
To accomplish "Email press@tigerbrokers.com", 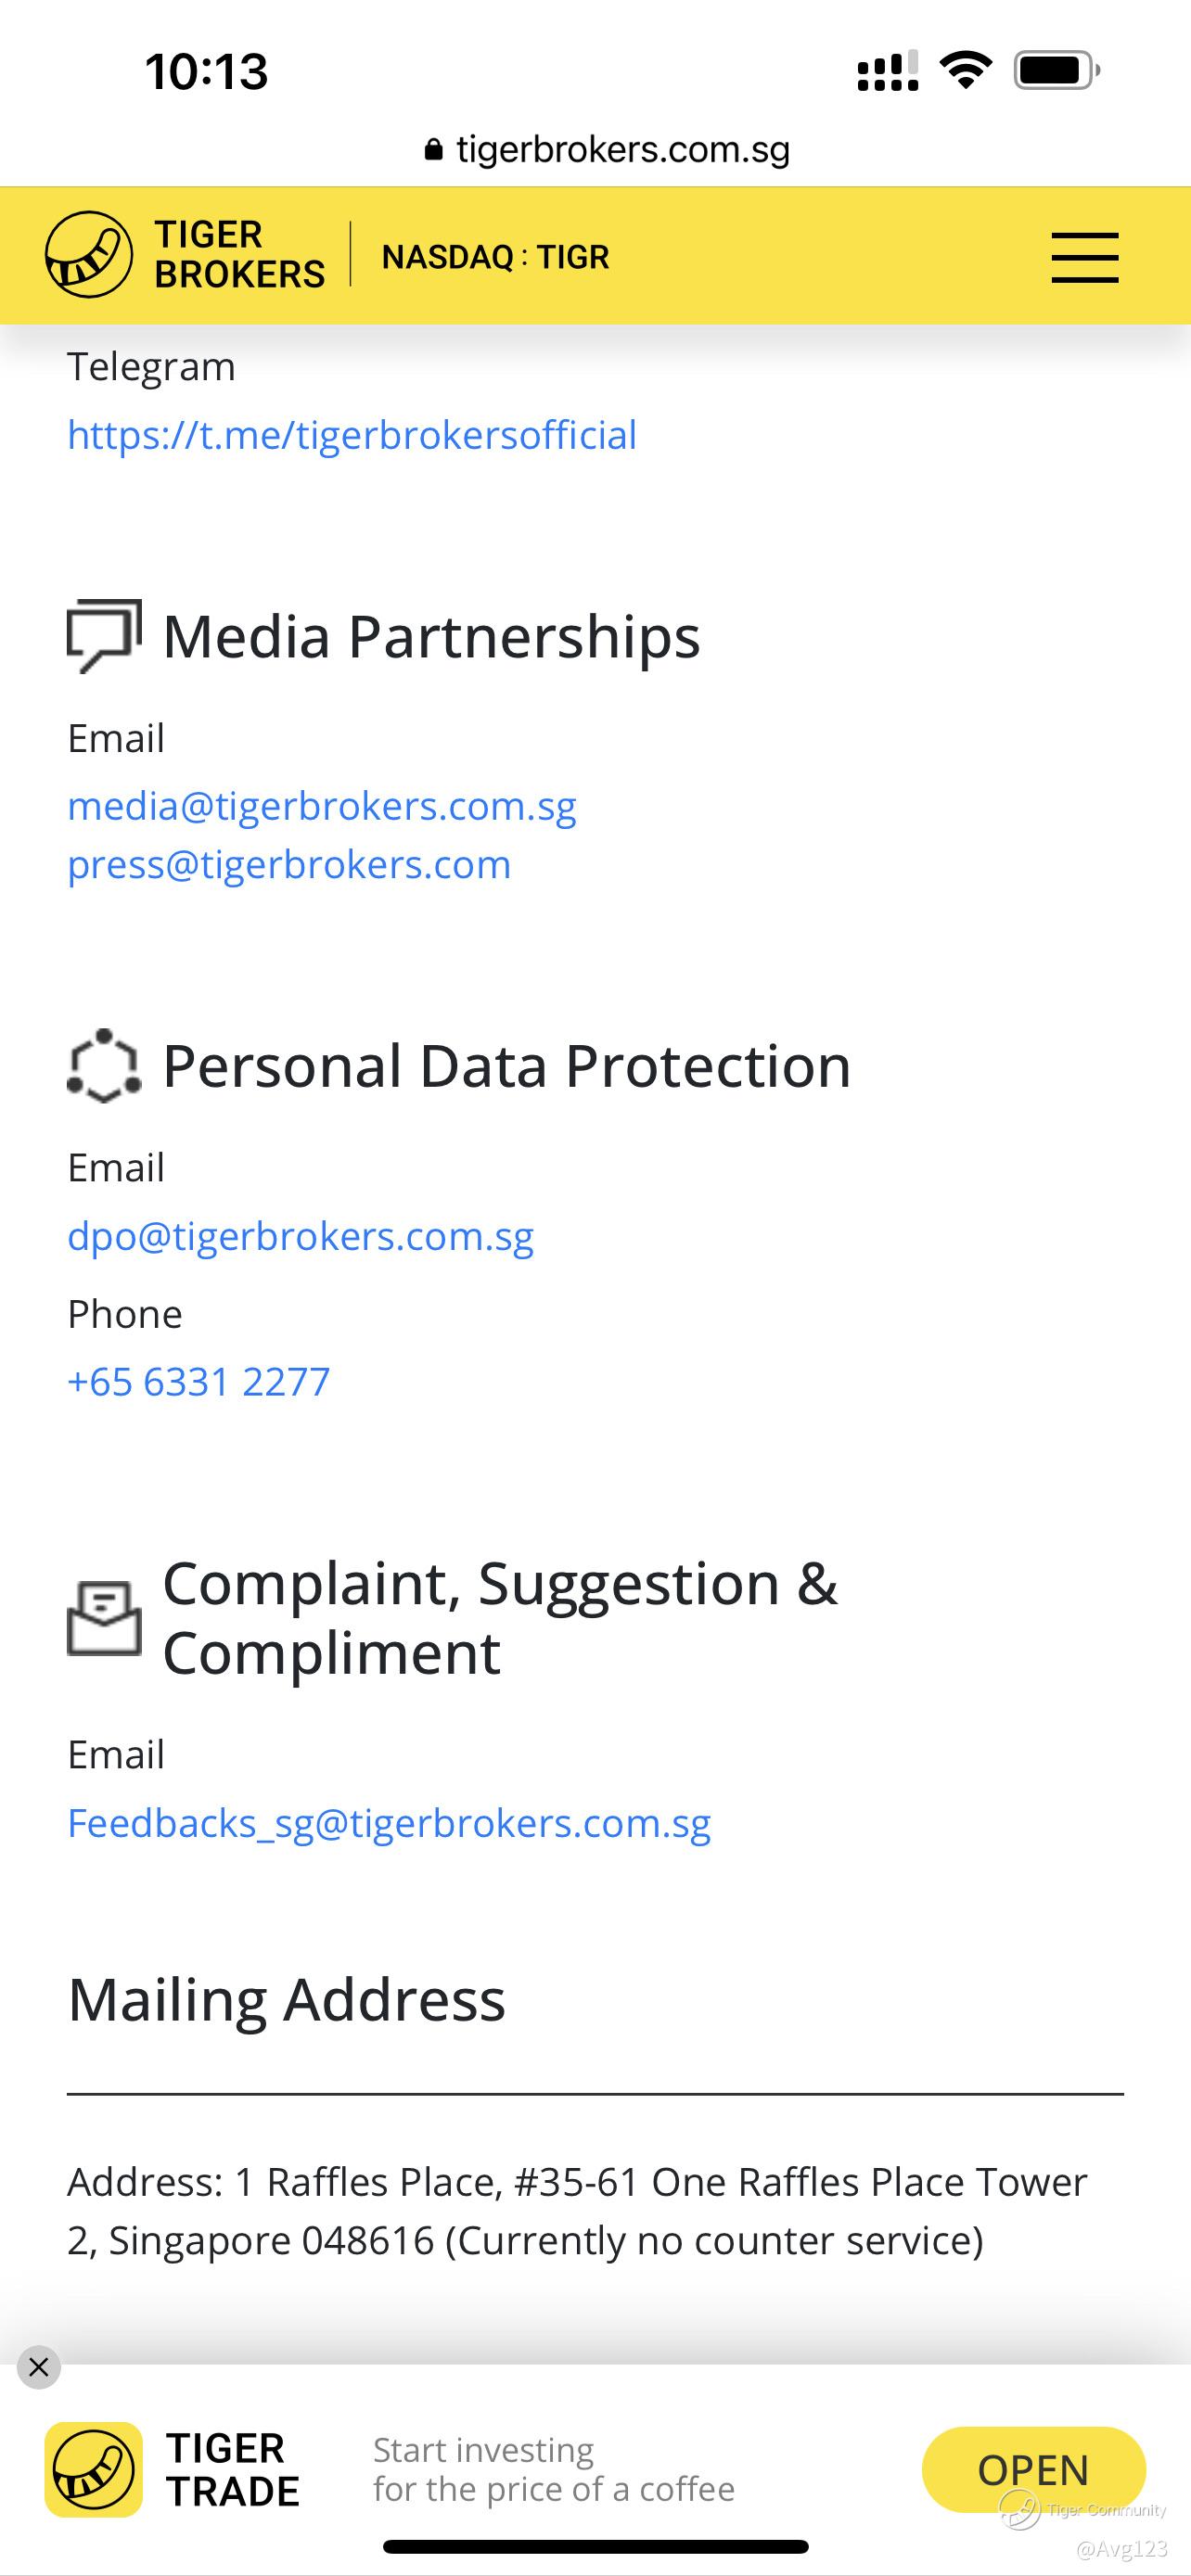I will pyautogui.click(x=289, y=865).
